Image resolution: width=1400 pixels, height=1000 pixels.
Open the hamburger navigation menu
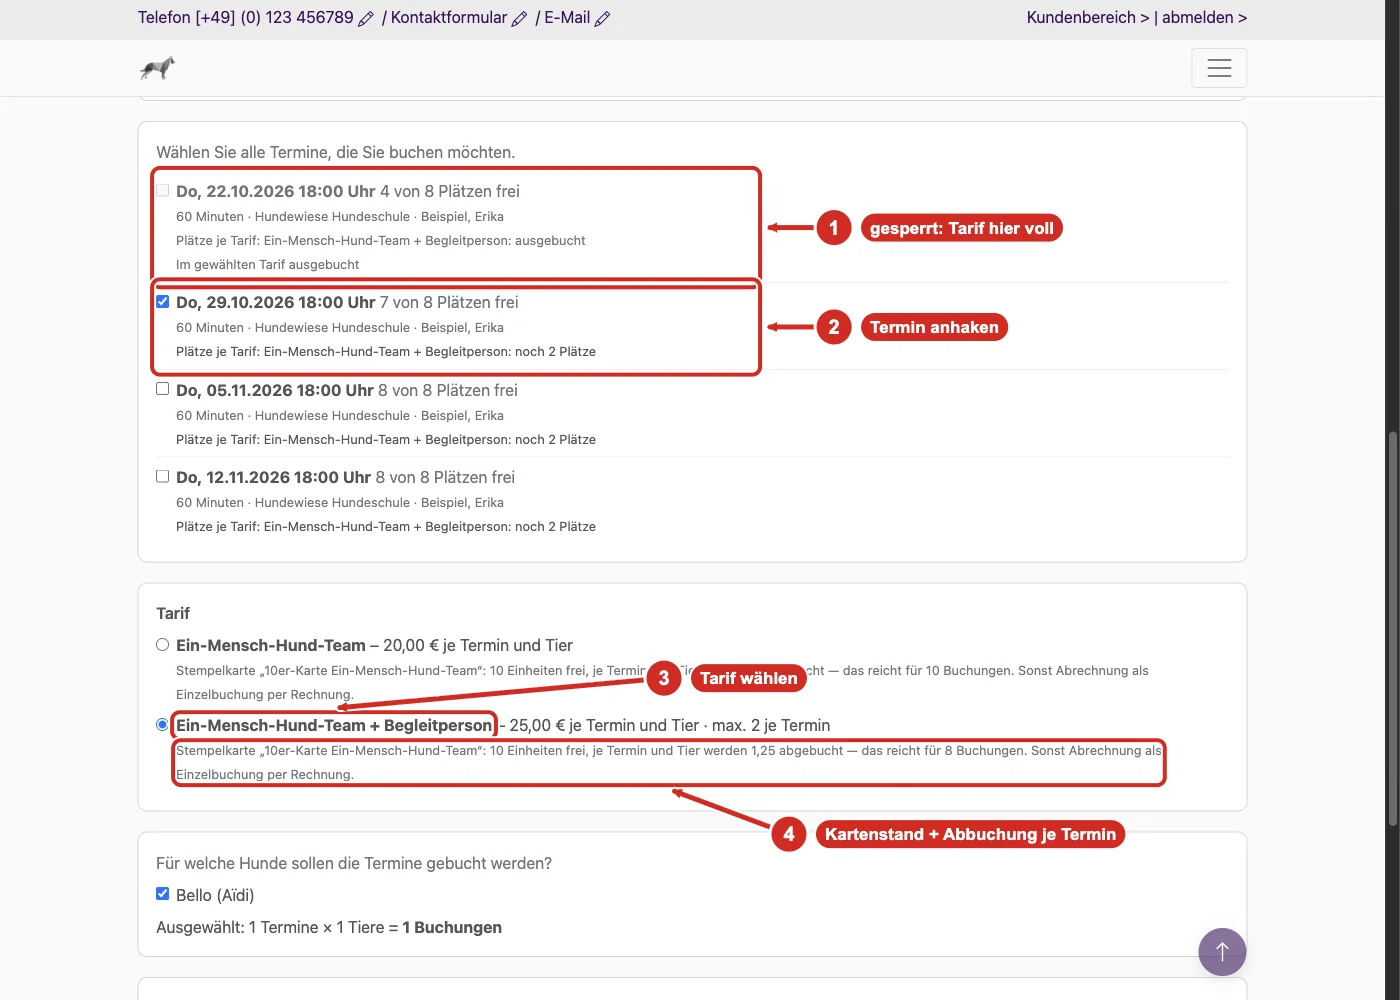click(1219, 68)
